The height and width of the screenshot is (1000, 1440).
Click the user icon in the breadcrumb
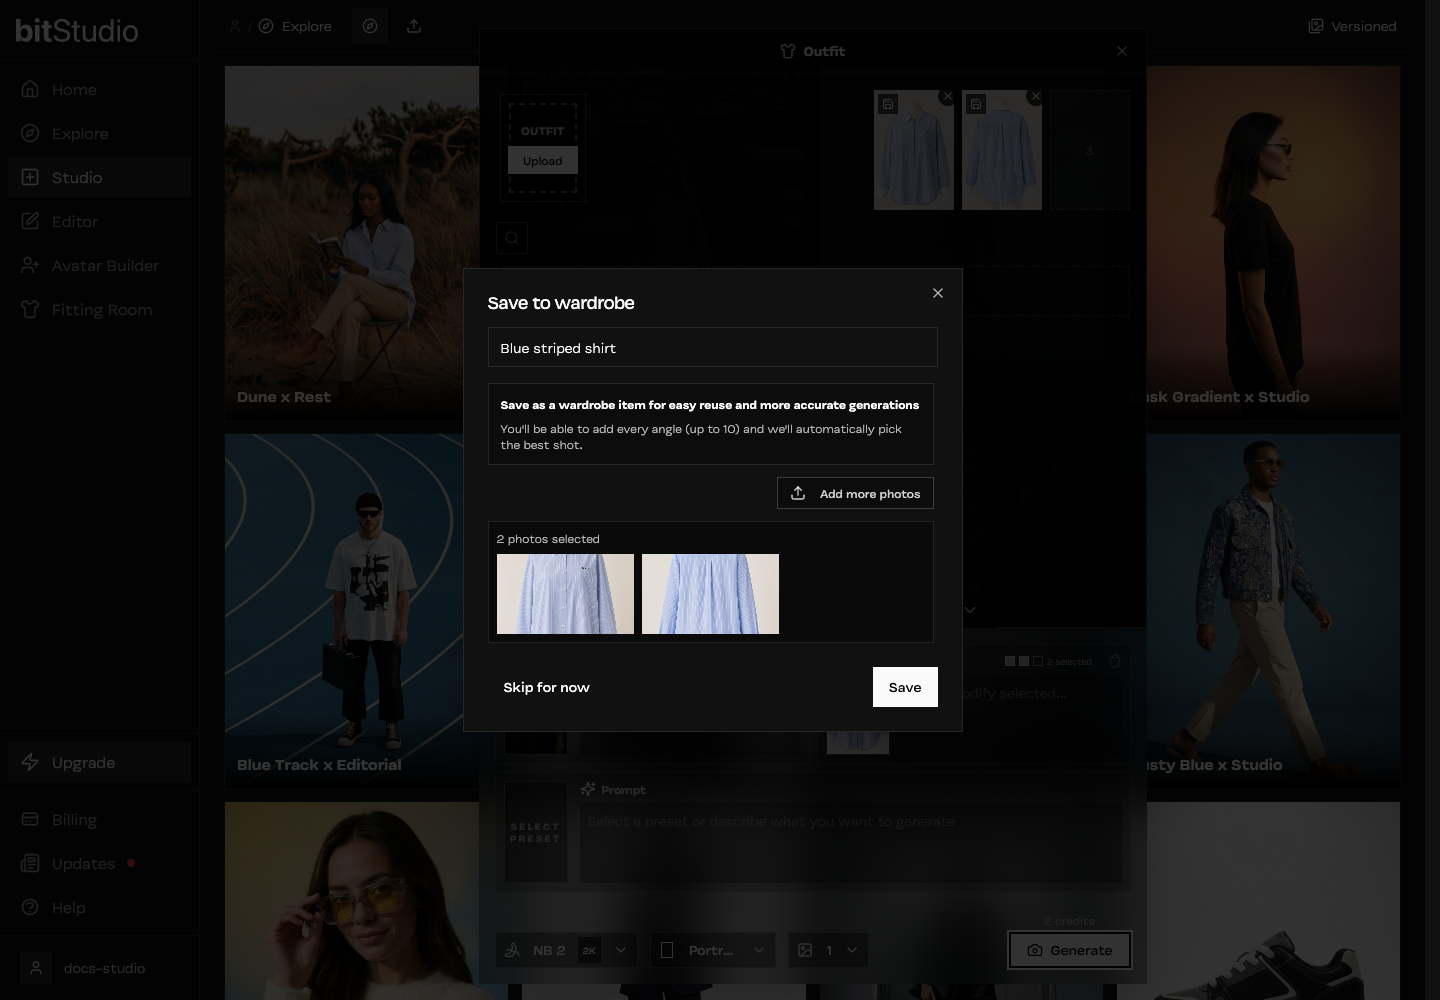(x=235, y=26)
